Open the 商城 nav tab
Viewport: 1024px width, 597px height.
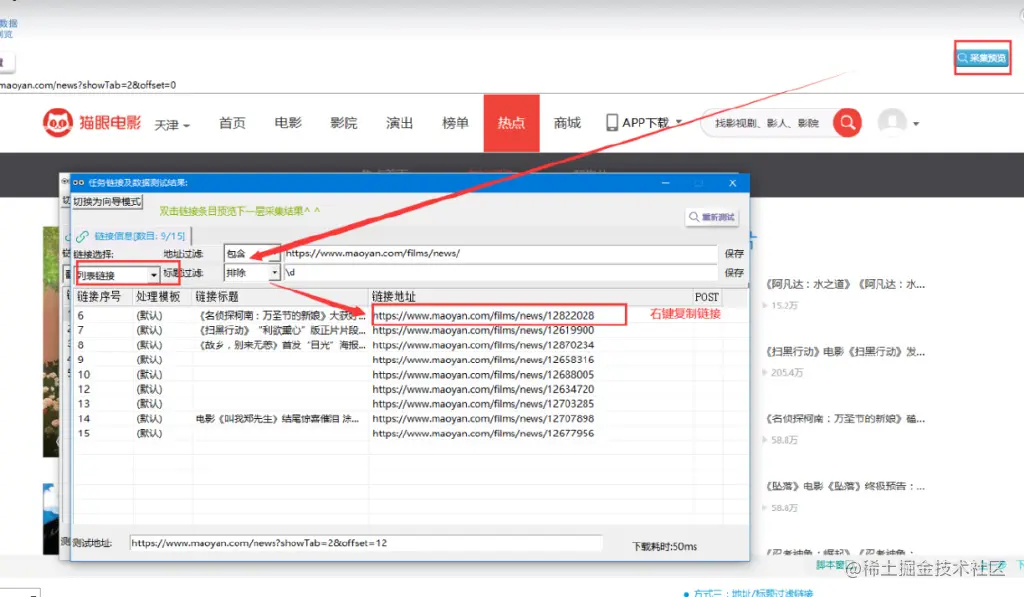[567, 123]
